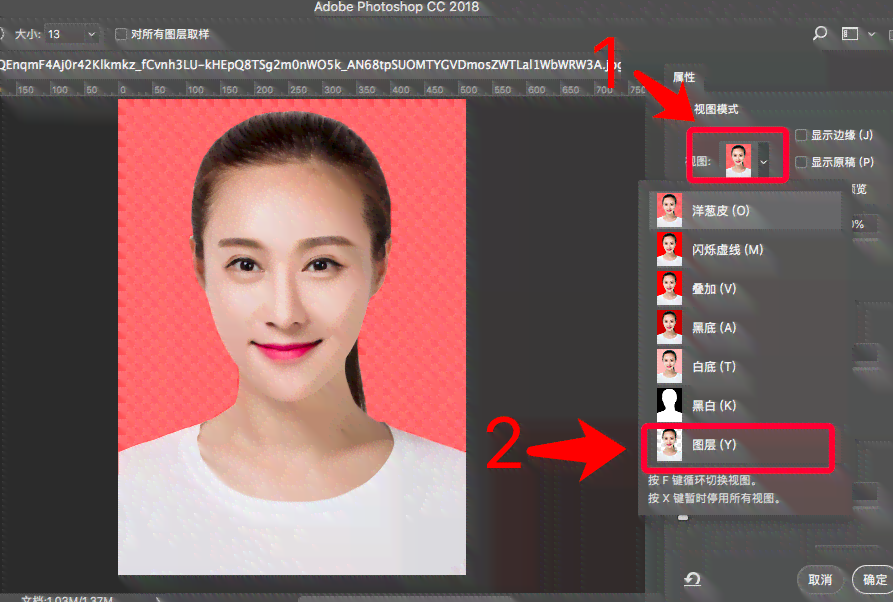Select the Marching Ants (M) view
This screenshot has width=893, height=602.
745,249
